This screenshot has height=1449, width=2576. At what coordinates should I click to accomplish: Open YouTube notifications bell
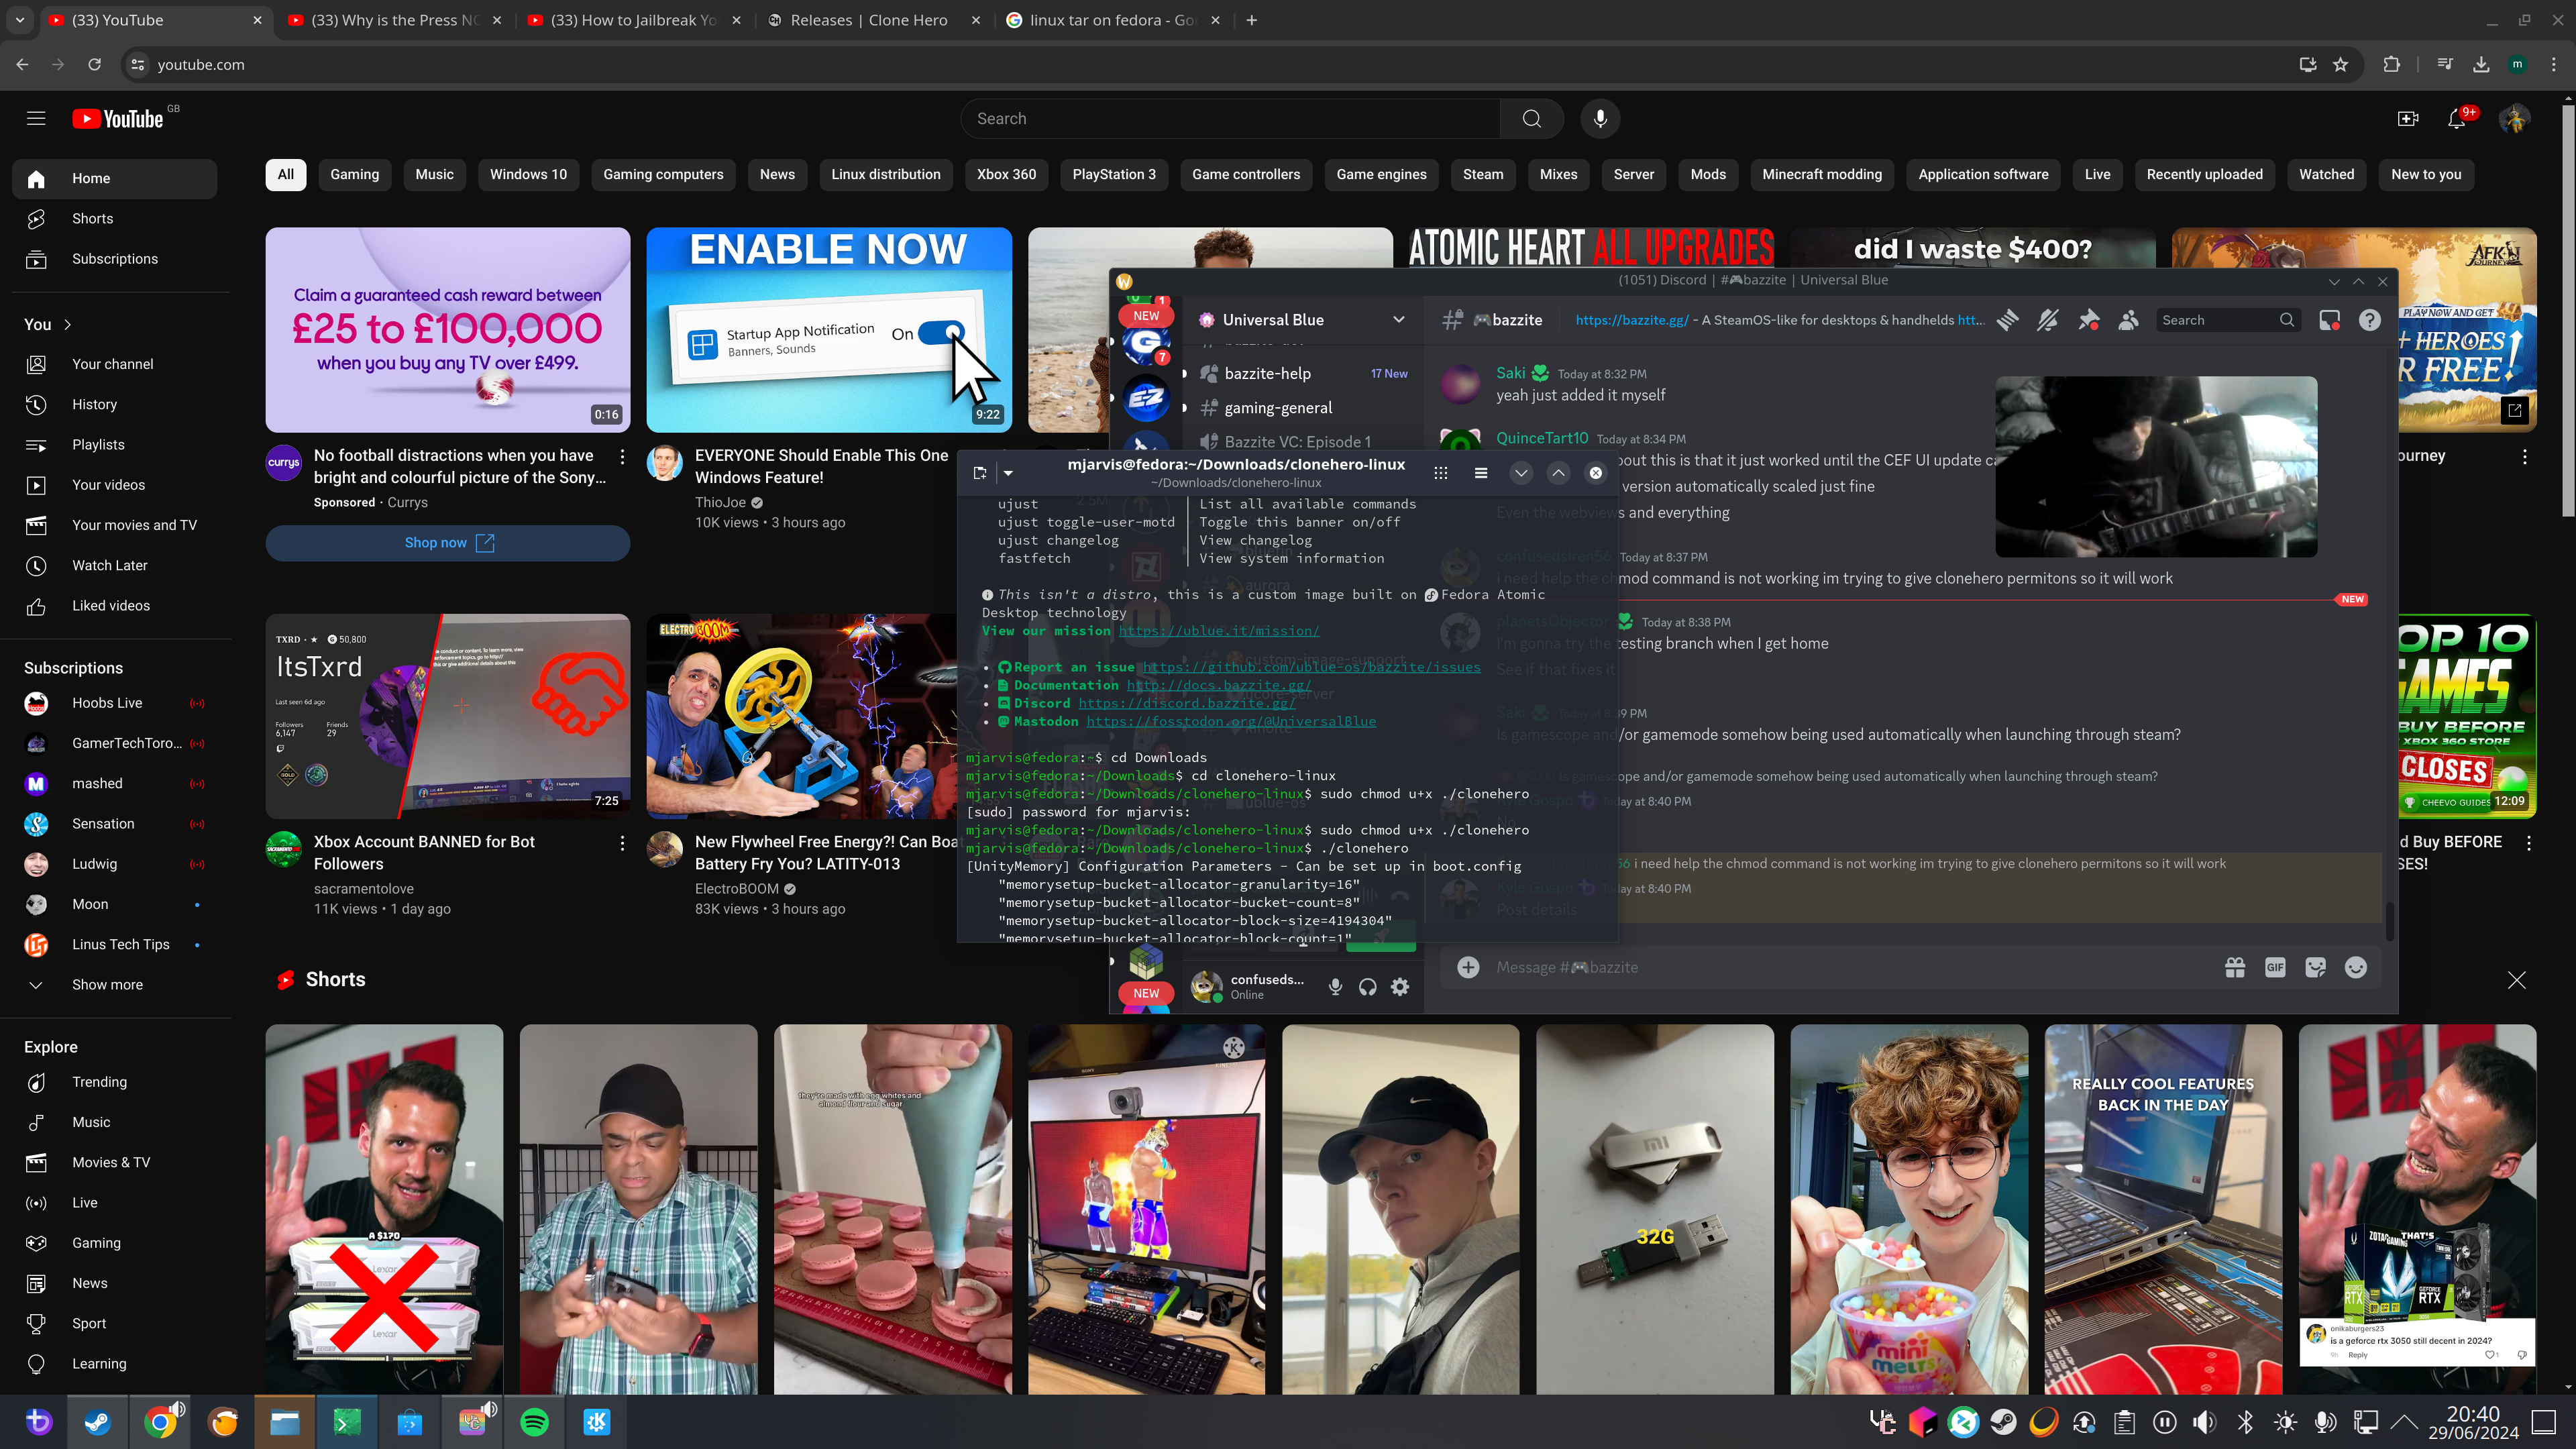pos(2457,119)
